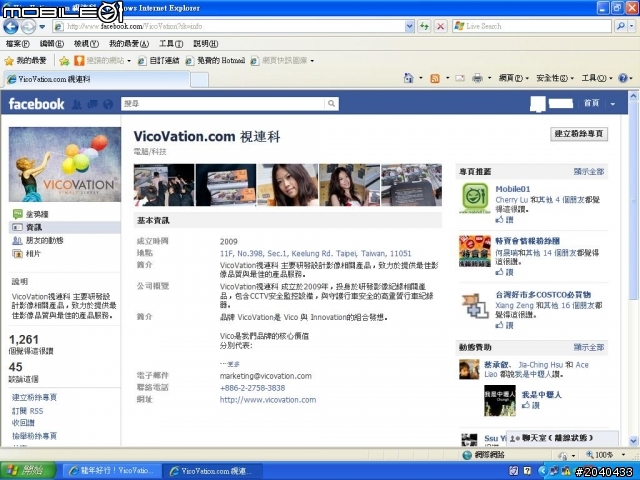Open the 相片 photos icon in the sidebar
The width and height of the screenshot is (640, 480).
pyautogui.click(x=18, y=253)
